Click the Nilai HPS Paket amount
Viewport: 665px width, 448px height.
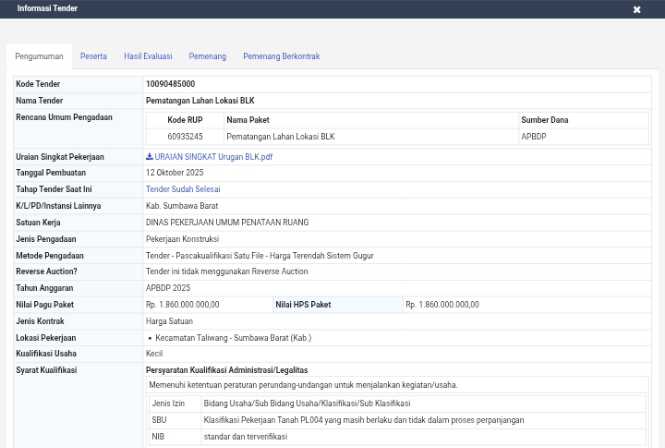point(442,305)
